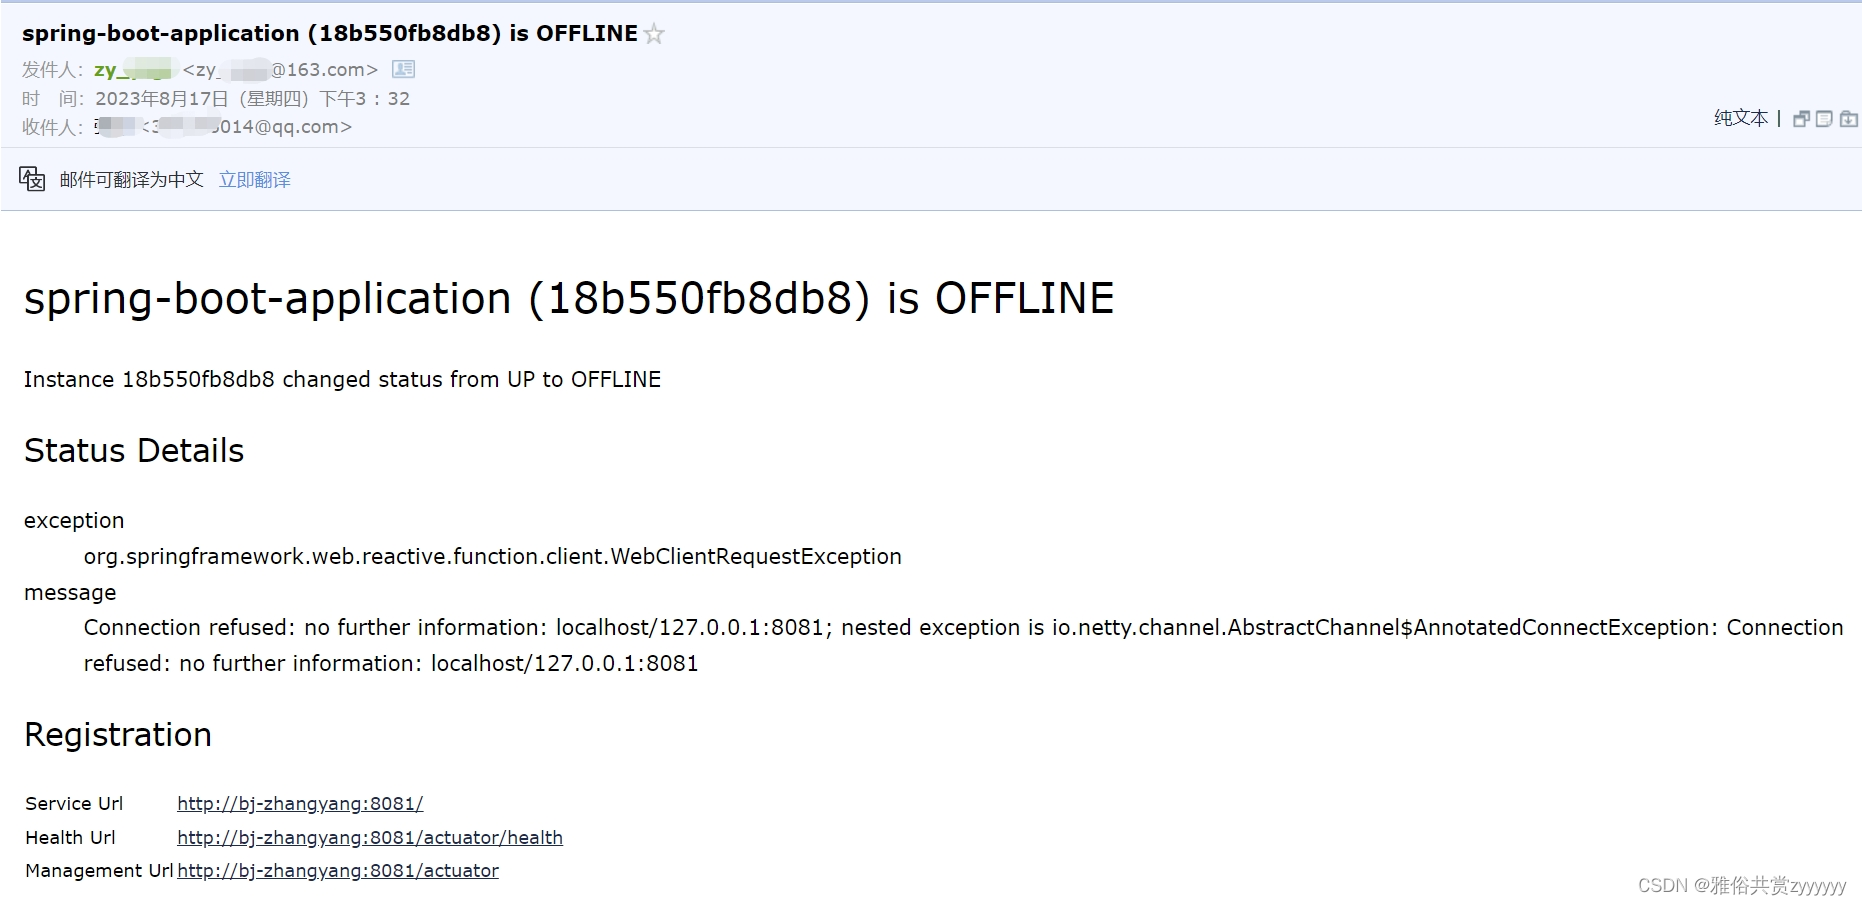Switch to 纯文本 plain text view
The image size is (1862, 905).
coord(1740,118)
